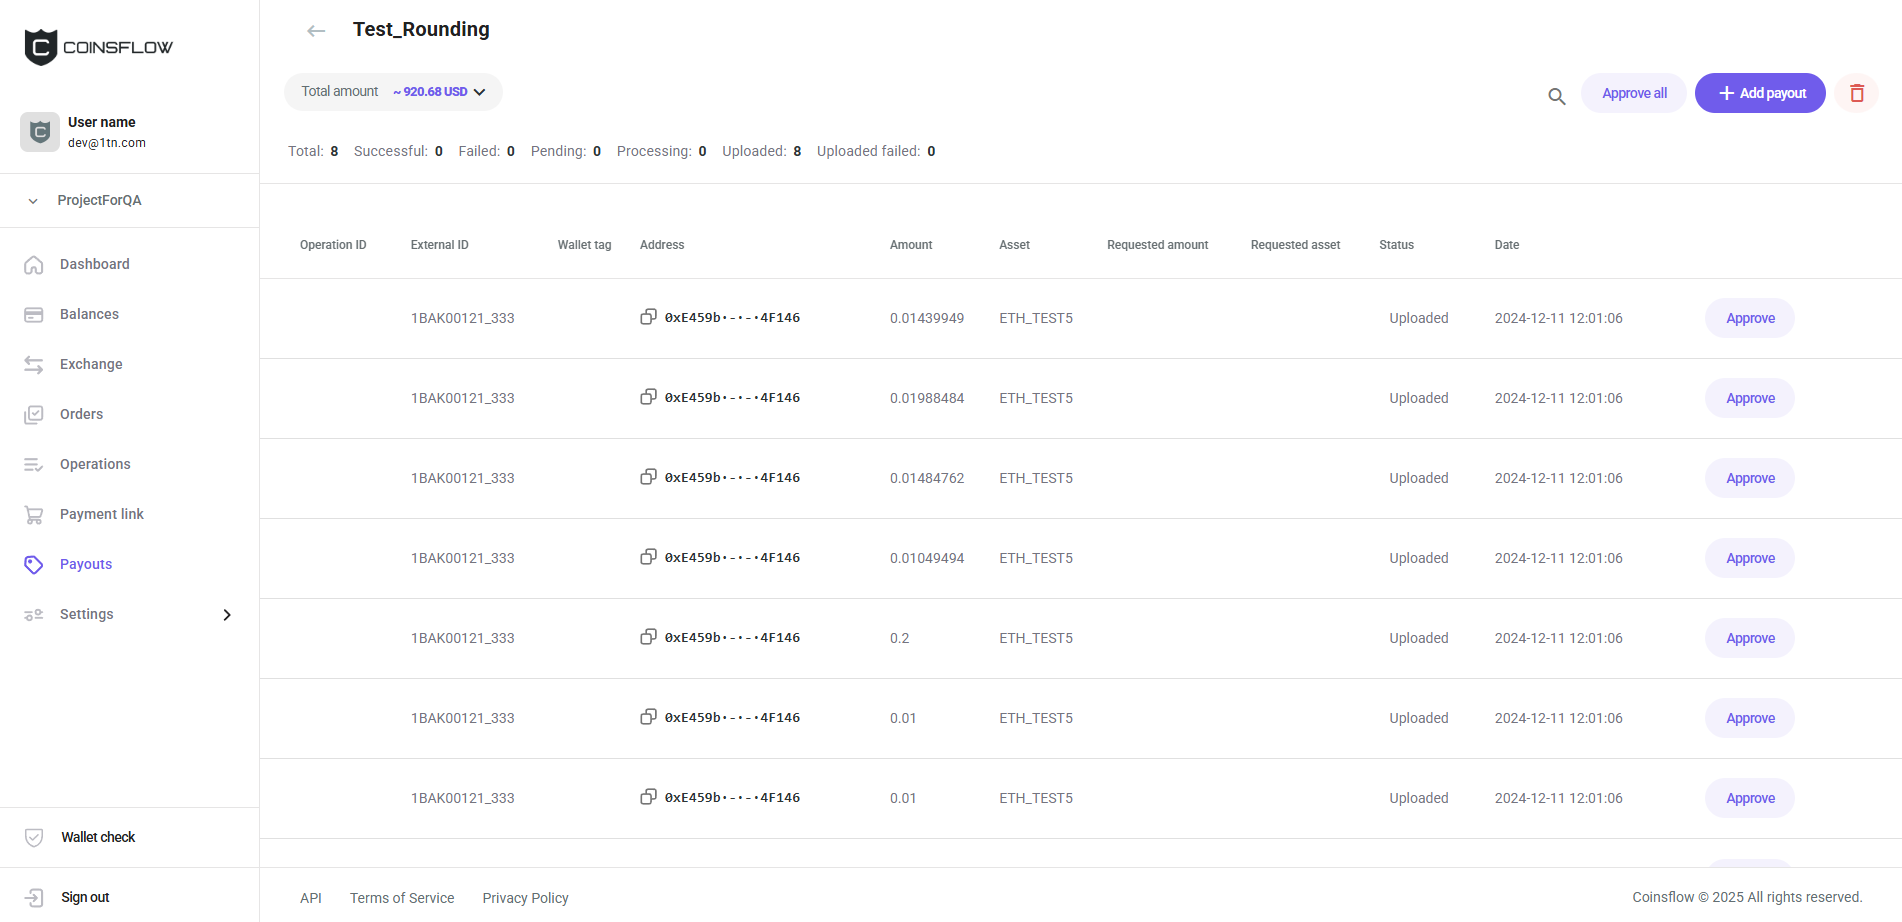Click the back arrow beside Test_Rounding
Screen dimensions: 1902x922
point(316,31)
